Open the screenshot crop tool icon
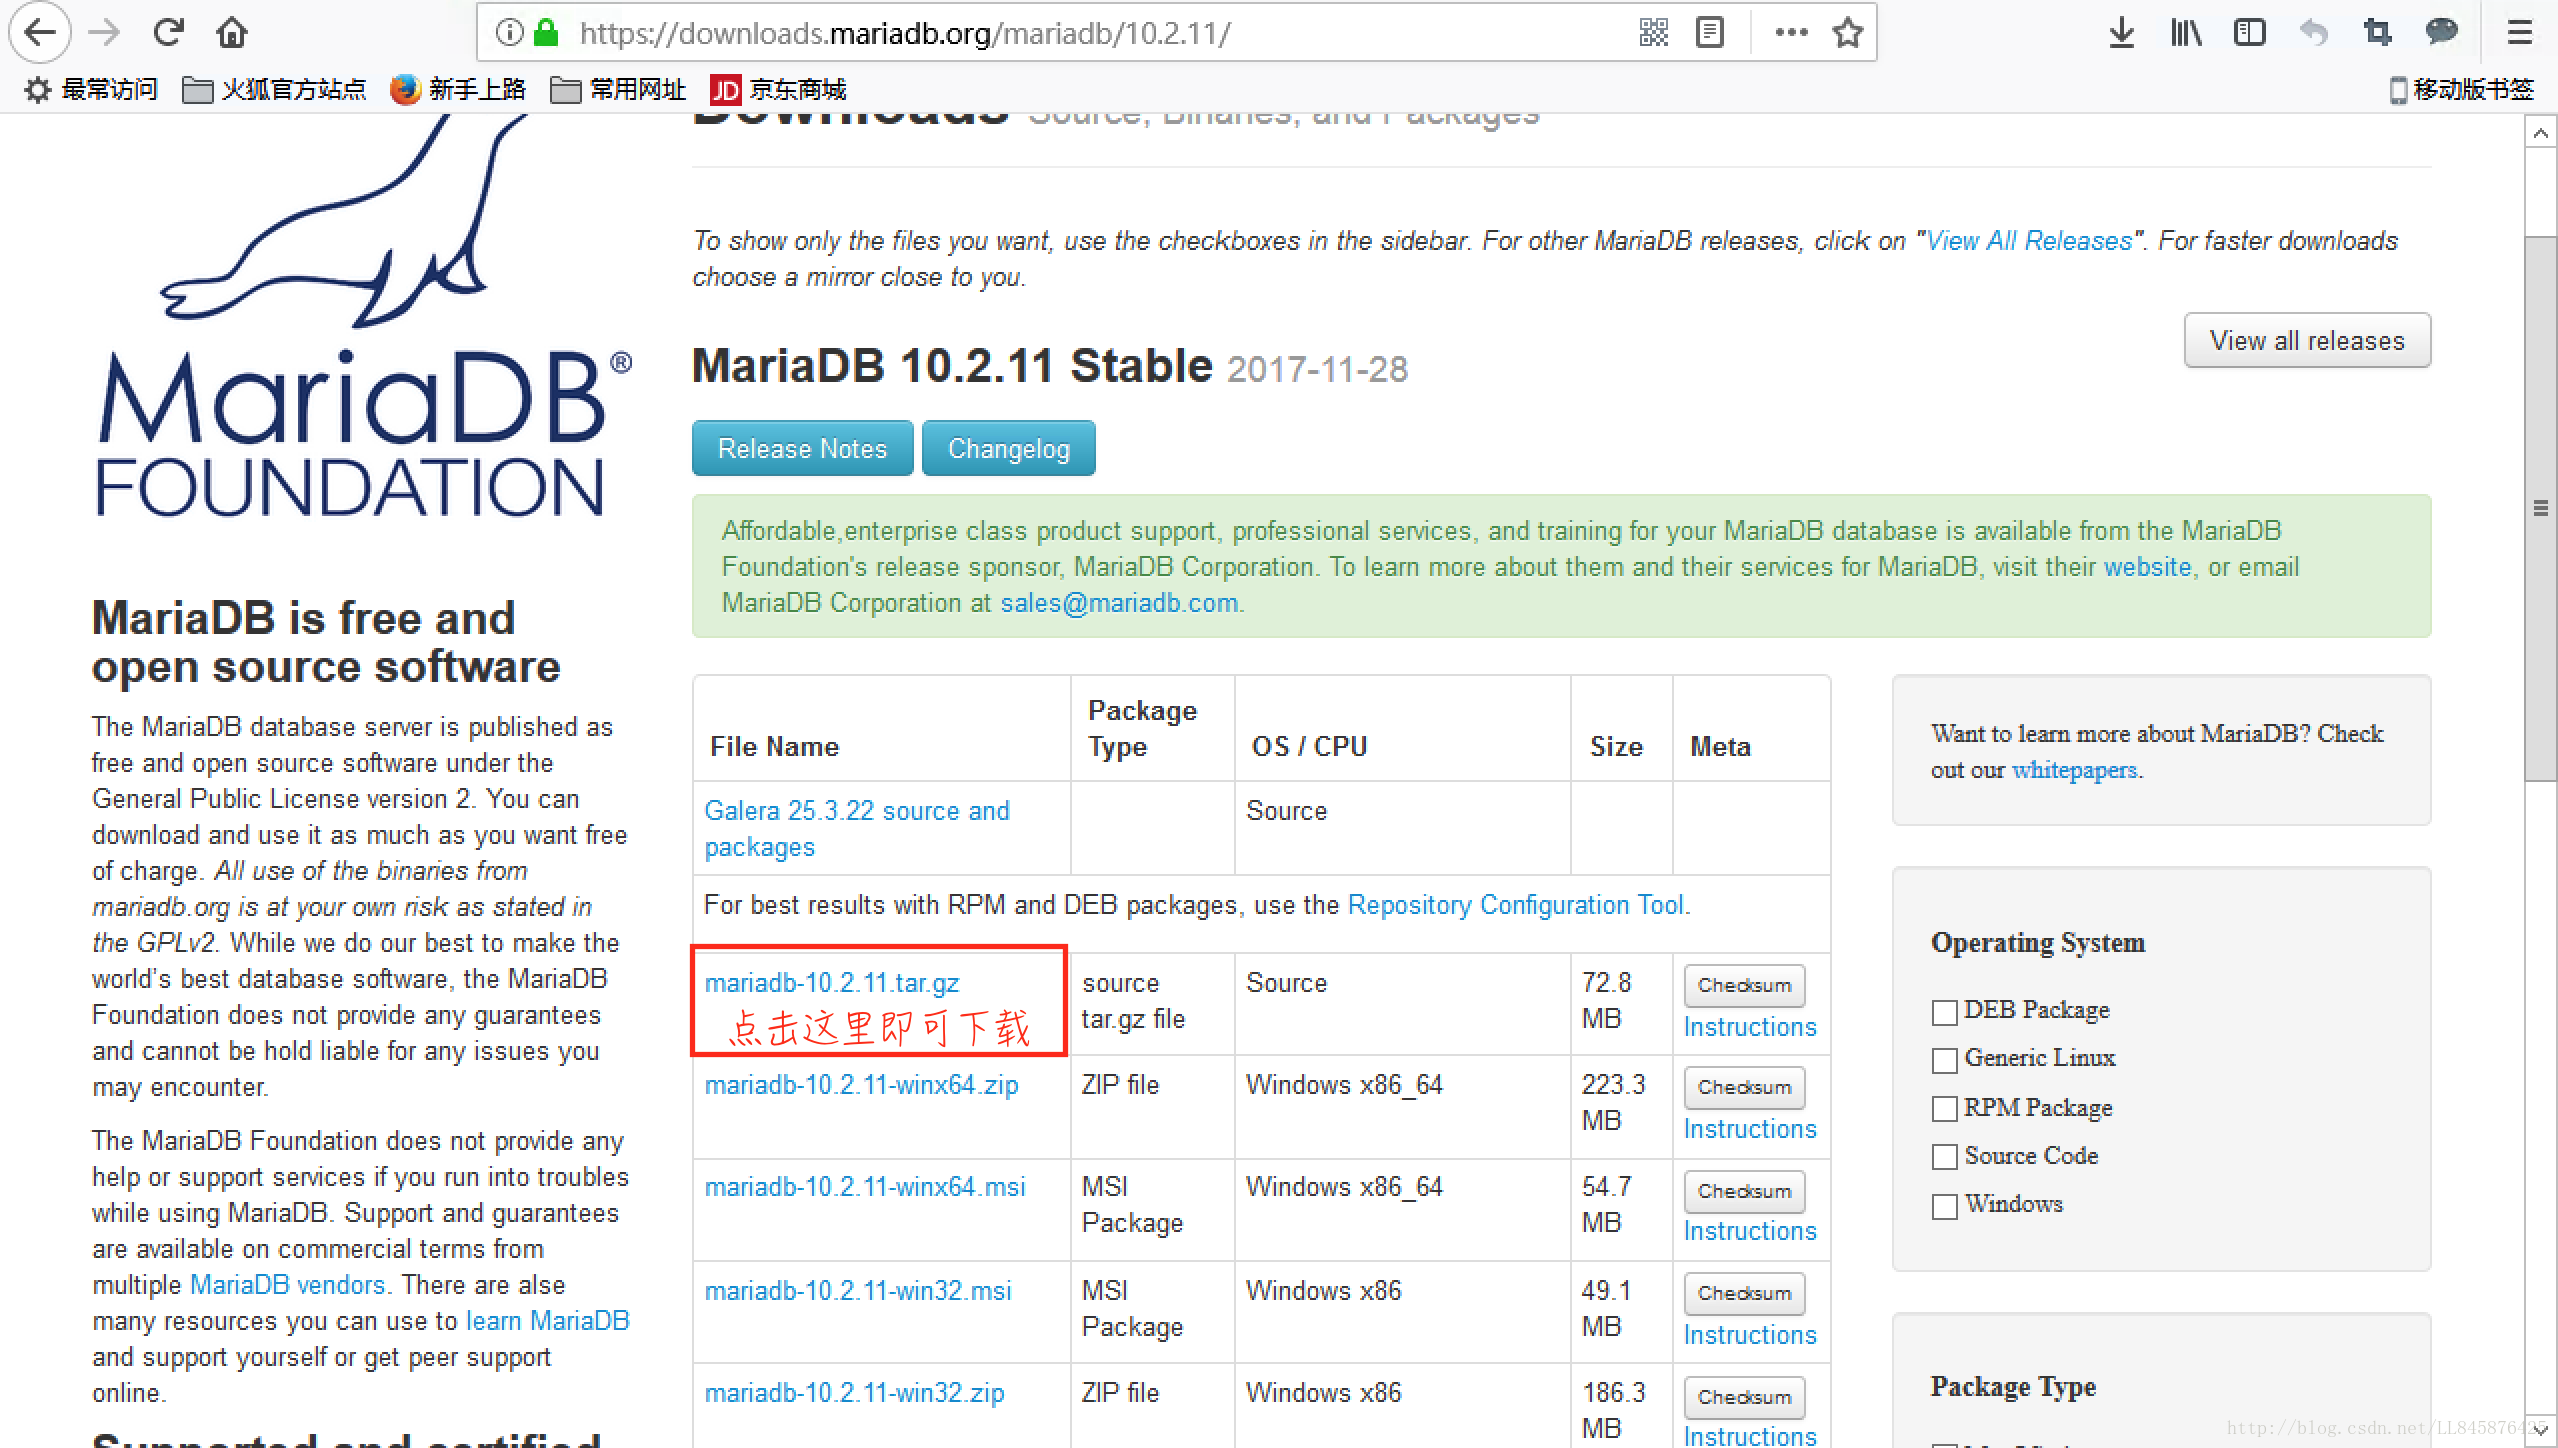Screen dimensions: 2558x1448 pos(2377,33)
